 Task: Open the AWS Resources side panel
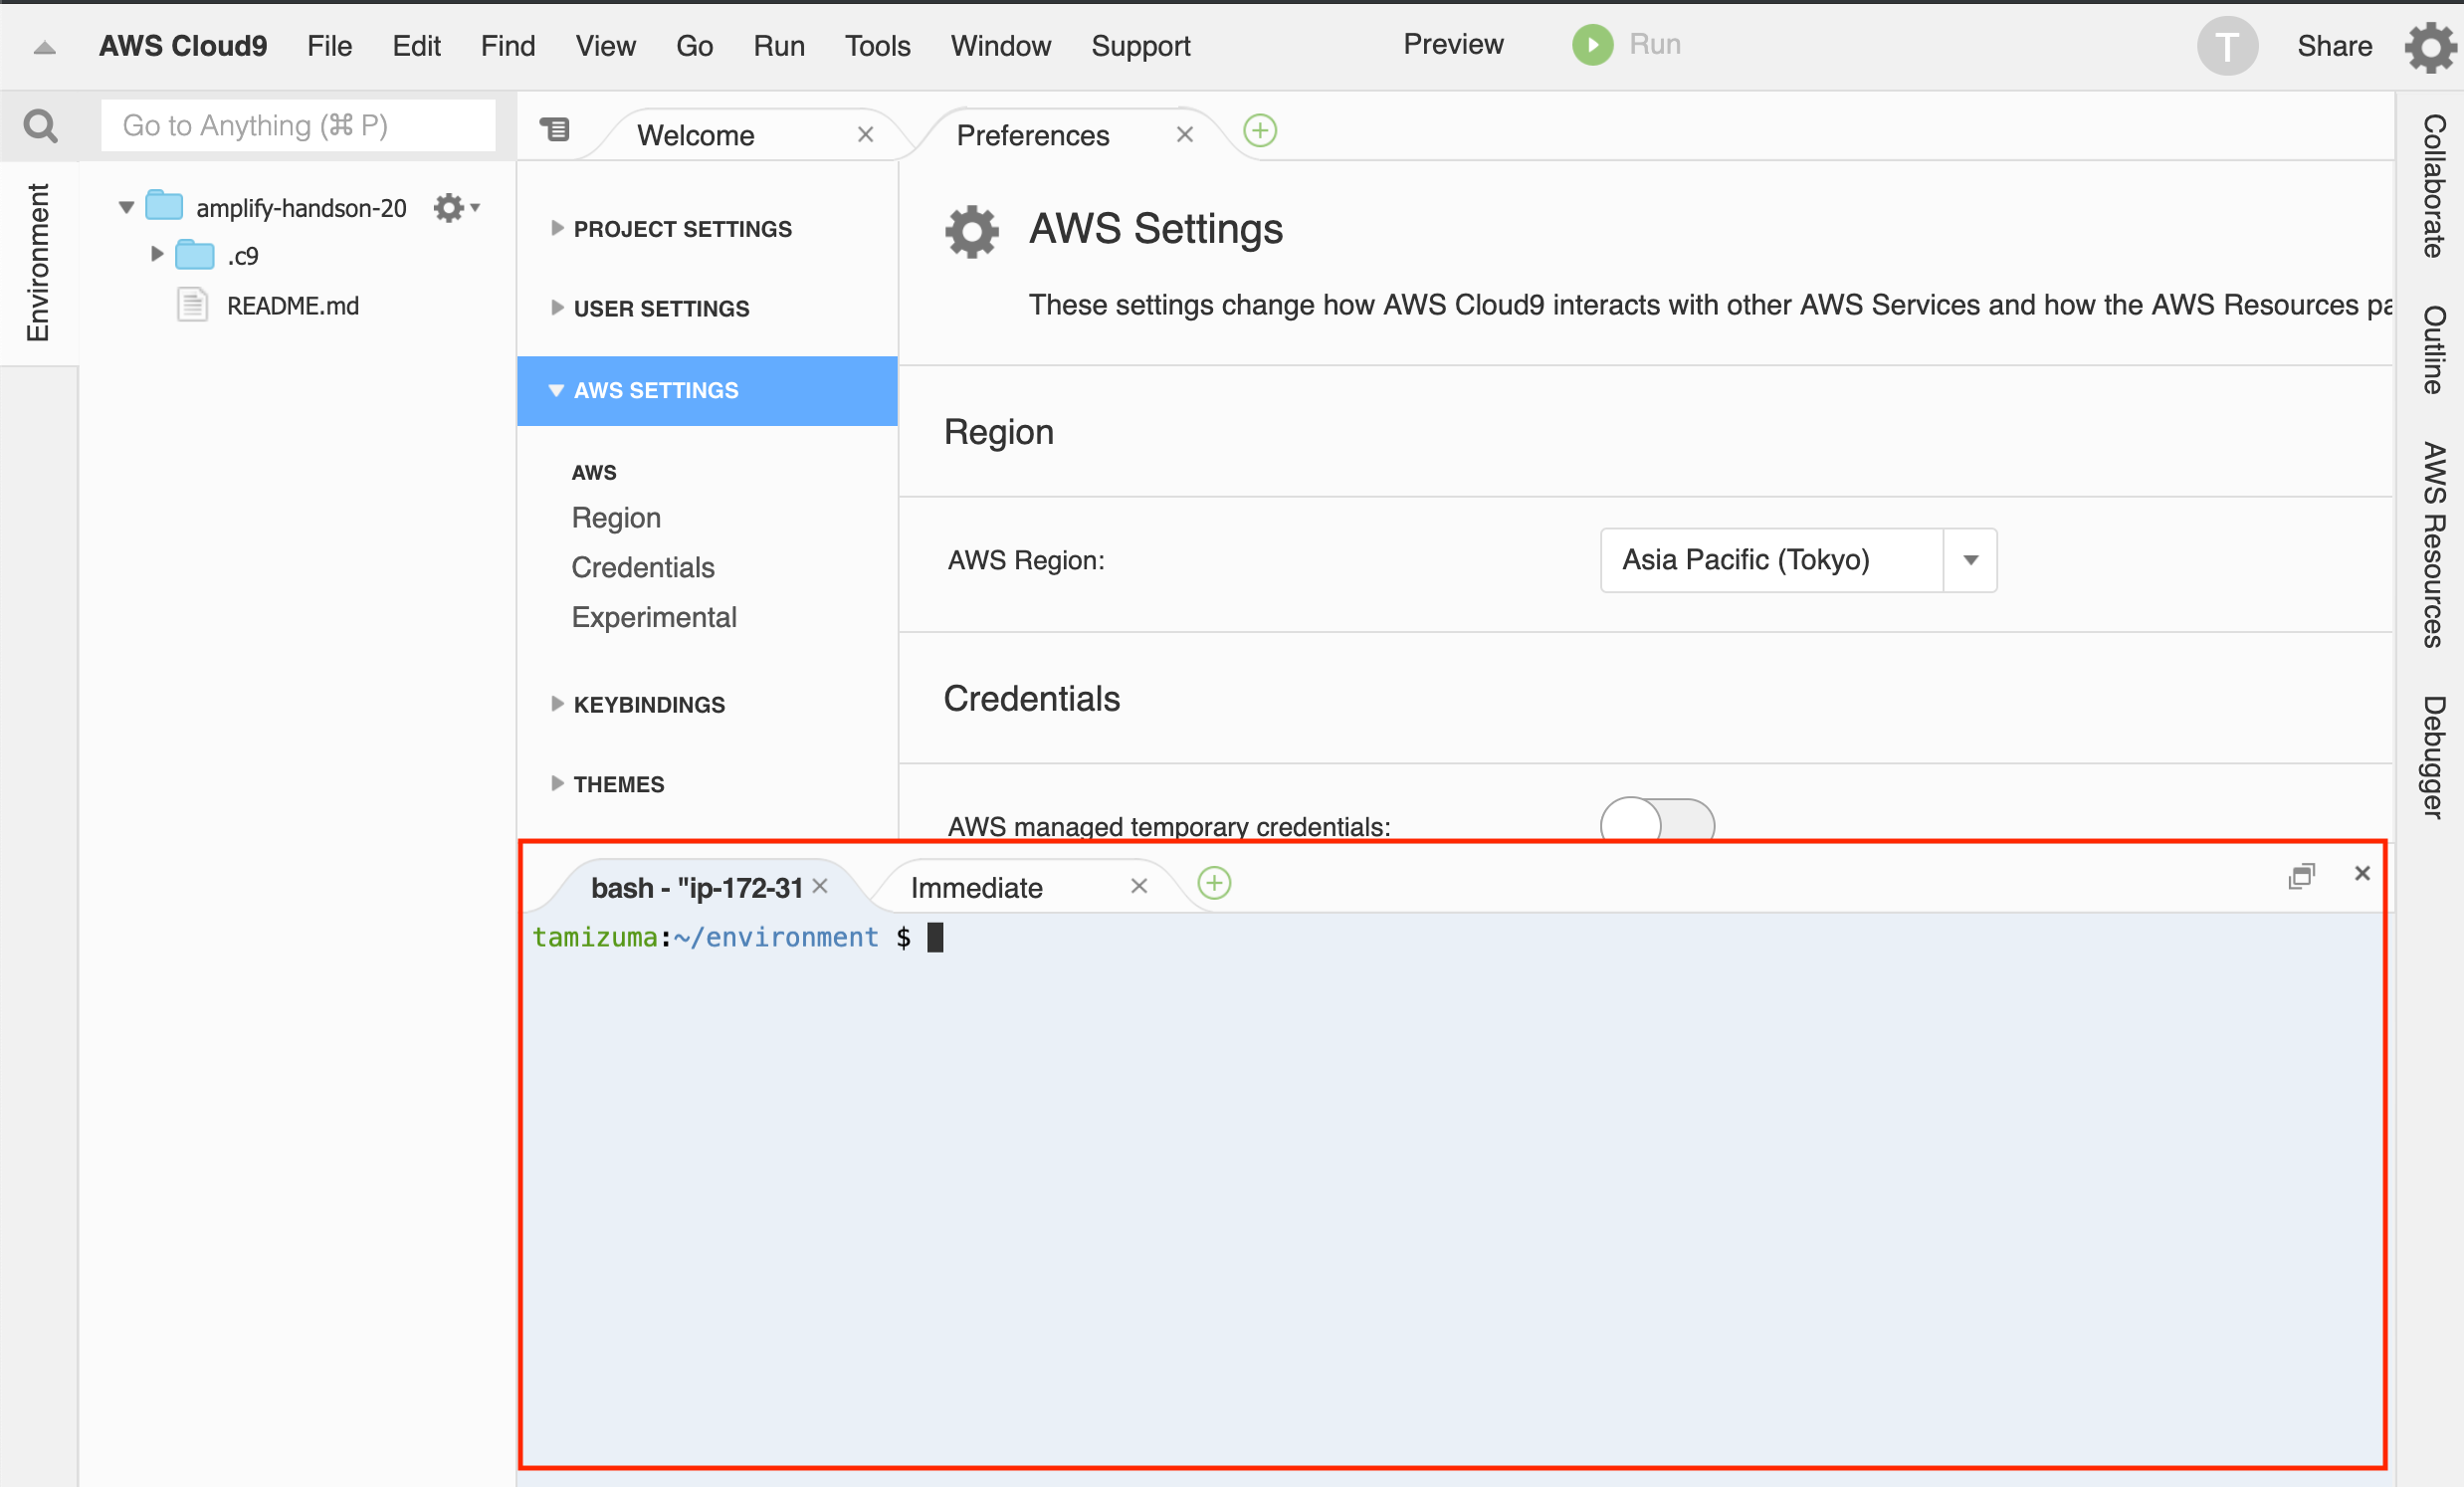[x=2432, y=545]
